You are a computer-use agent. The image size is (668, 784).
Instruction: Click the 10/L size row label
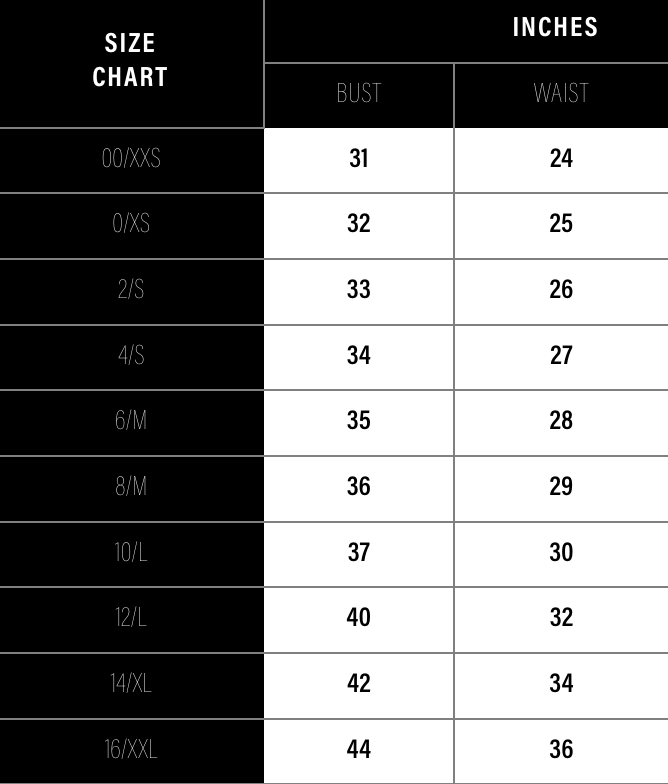pyautogui.click(x=131, y=552)
